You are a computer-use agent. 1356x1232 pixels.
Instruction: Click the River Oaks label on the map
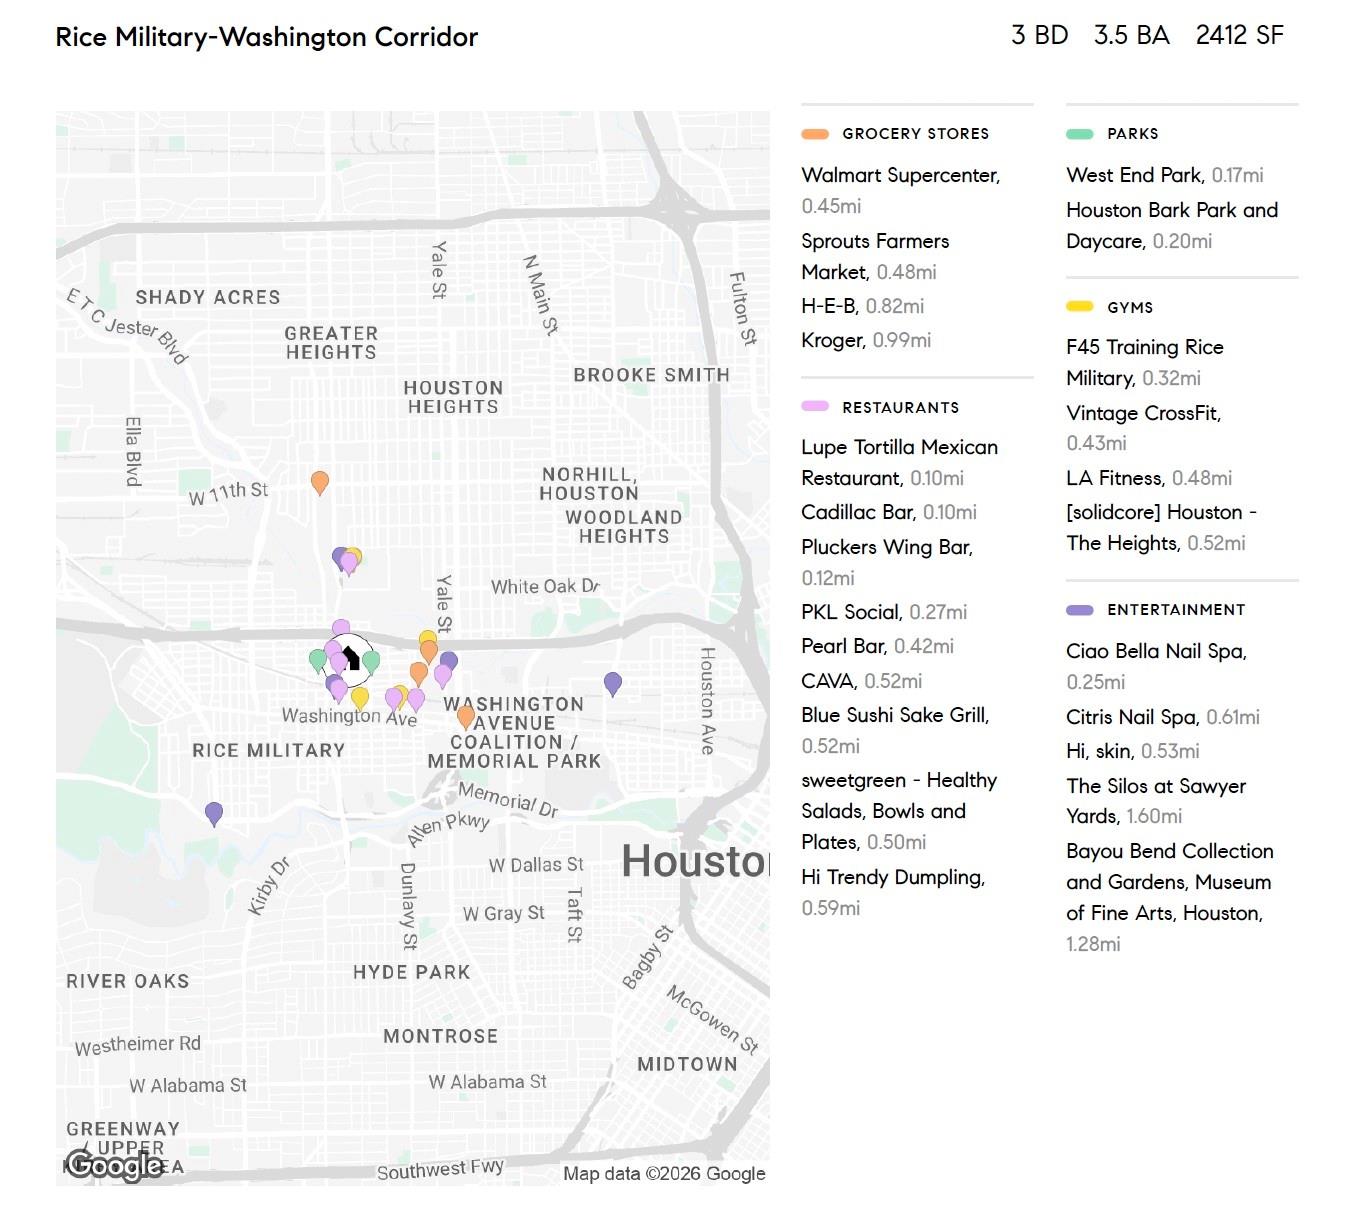click(x=128, y=981)
